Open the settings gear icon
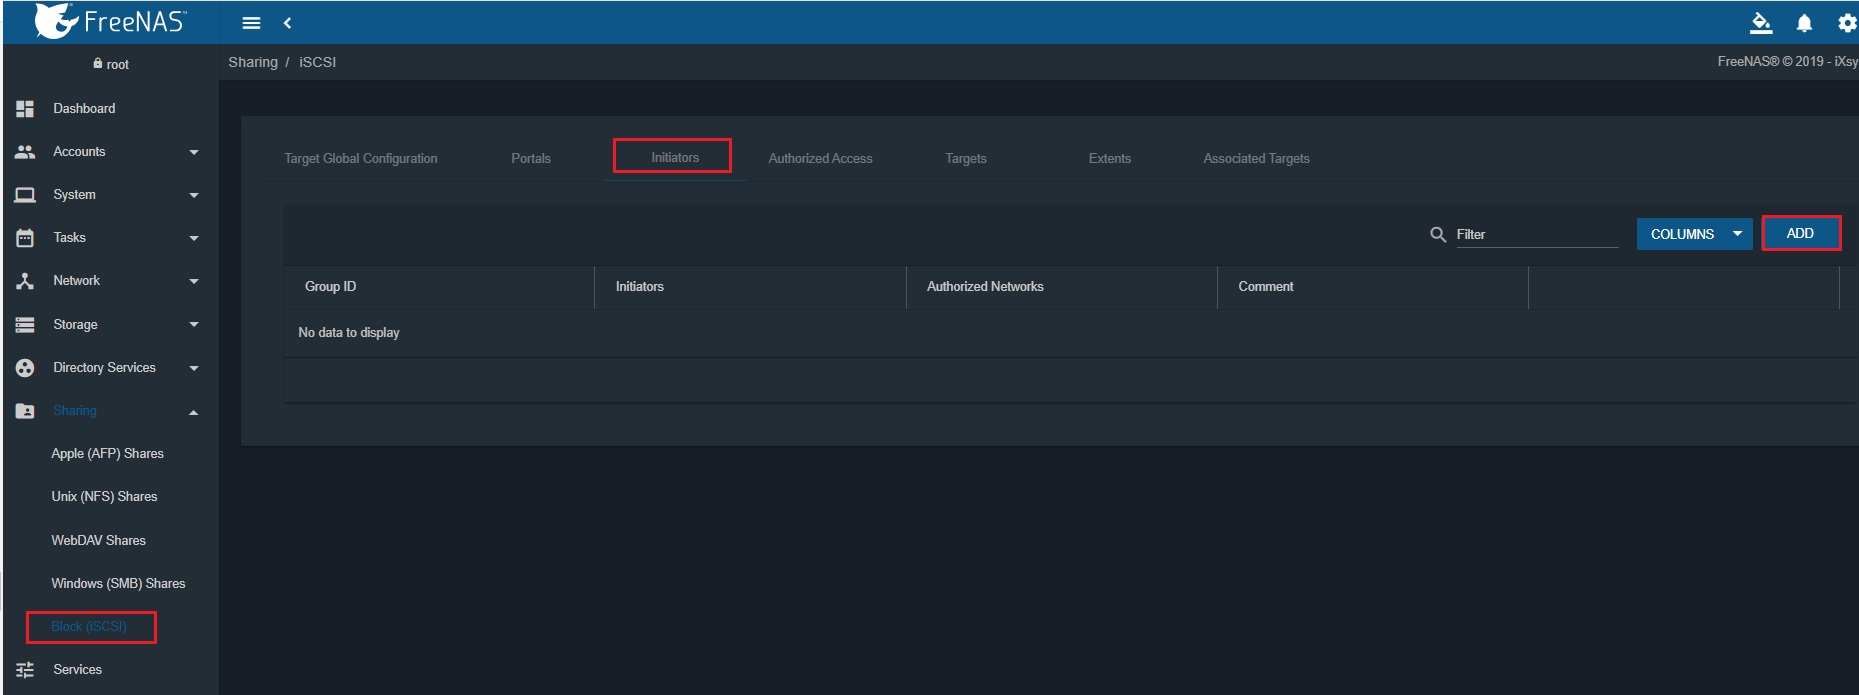The image size is (1859, 695). pos(1846,23)
